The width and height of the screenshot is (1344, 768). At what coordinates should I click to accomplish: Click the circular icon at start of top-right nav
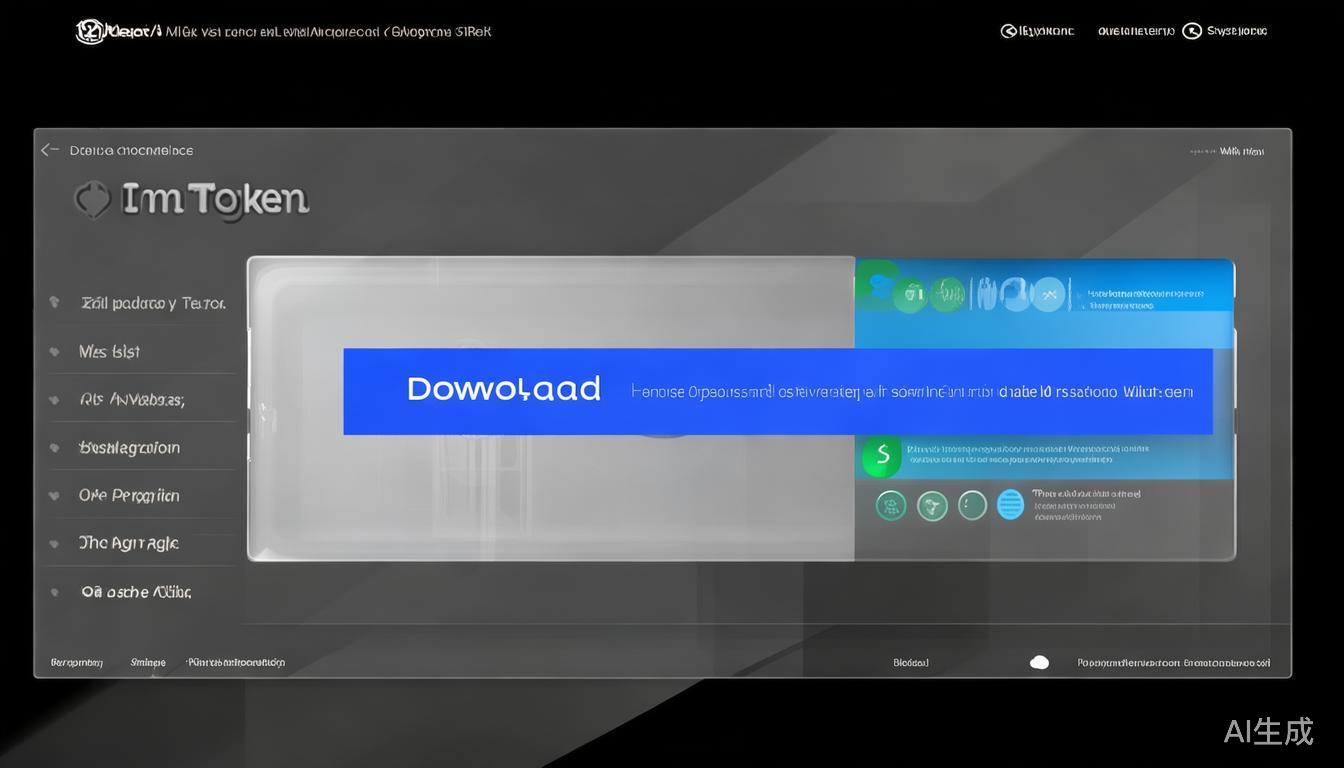(1009, 31)
